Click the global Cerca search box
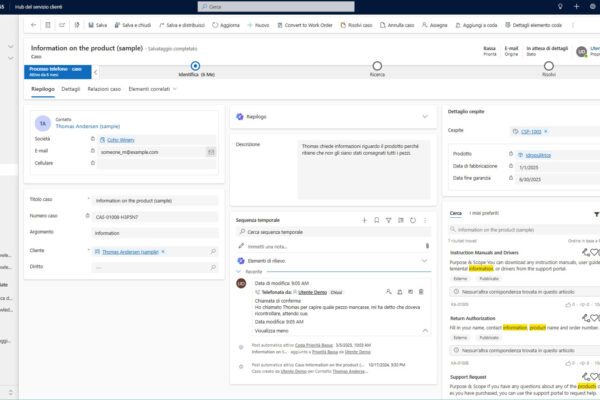600x400 pixels. point(276,7)
